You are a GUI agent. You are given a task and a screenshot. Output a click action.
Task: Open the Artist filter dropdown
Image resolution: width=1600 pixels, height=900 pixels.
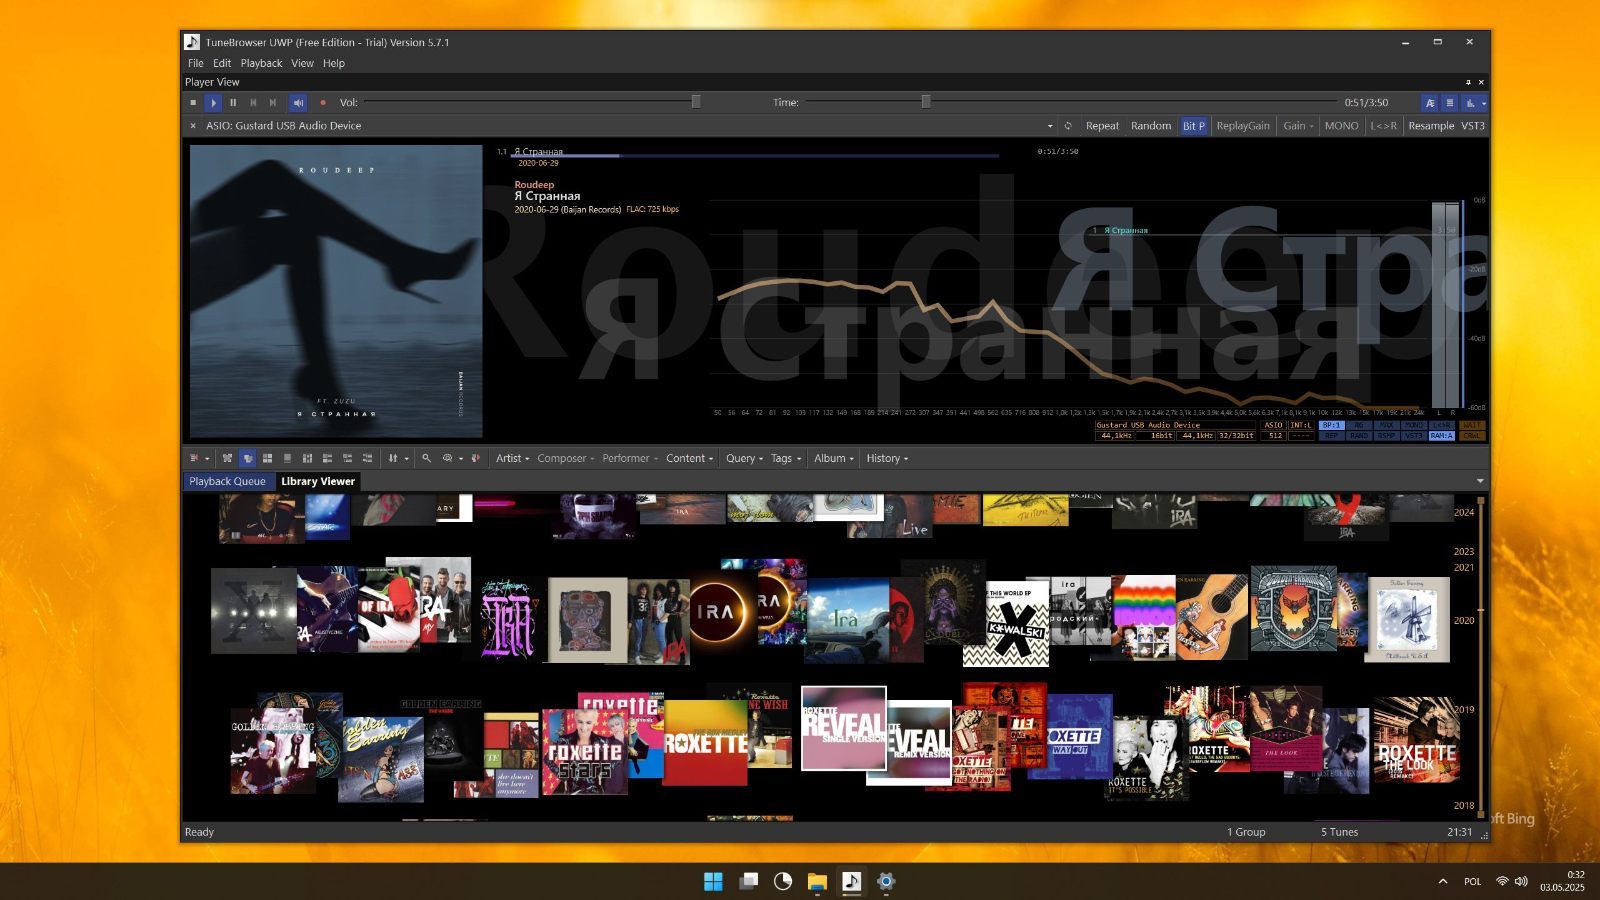pos(513,458)
